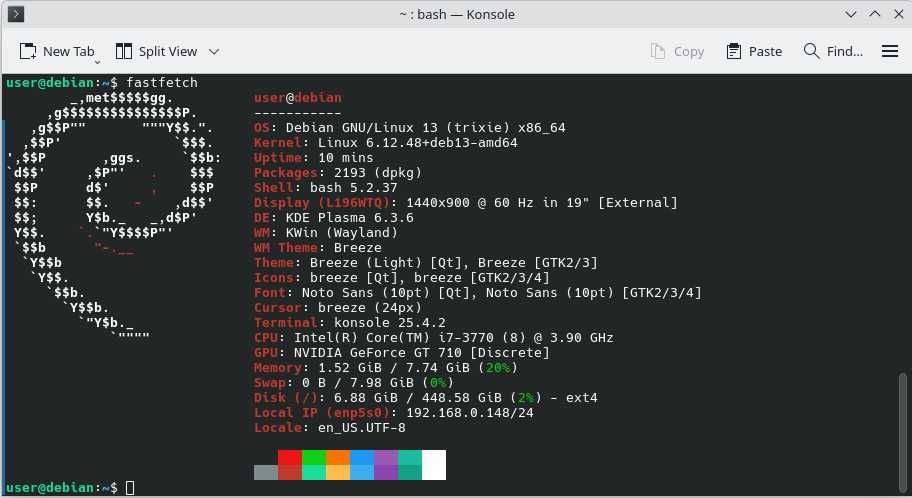912x498 pixels.
Task: Click the Terminal value 'konsole 25.4.2'
Action: (x=390, y=322)
